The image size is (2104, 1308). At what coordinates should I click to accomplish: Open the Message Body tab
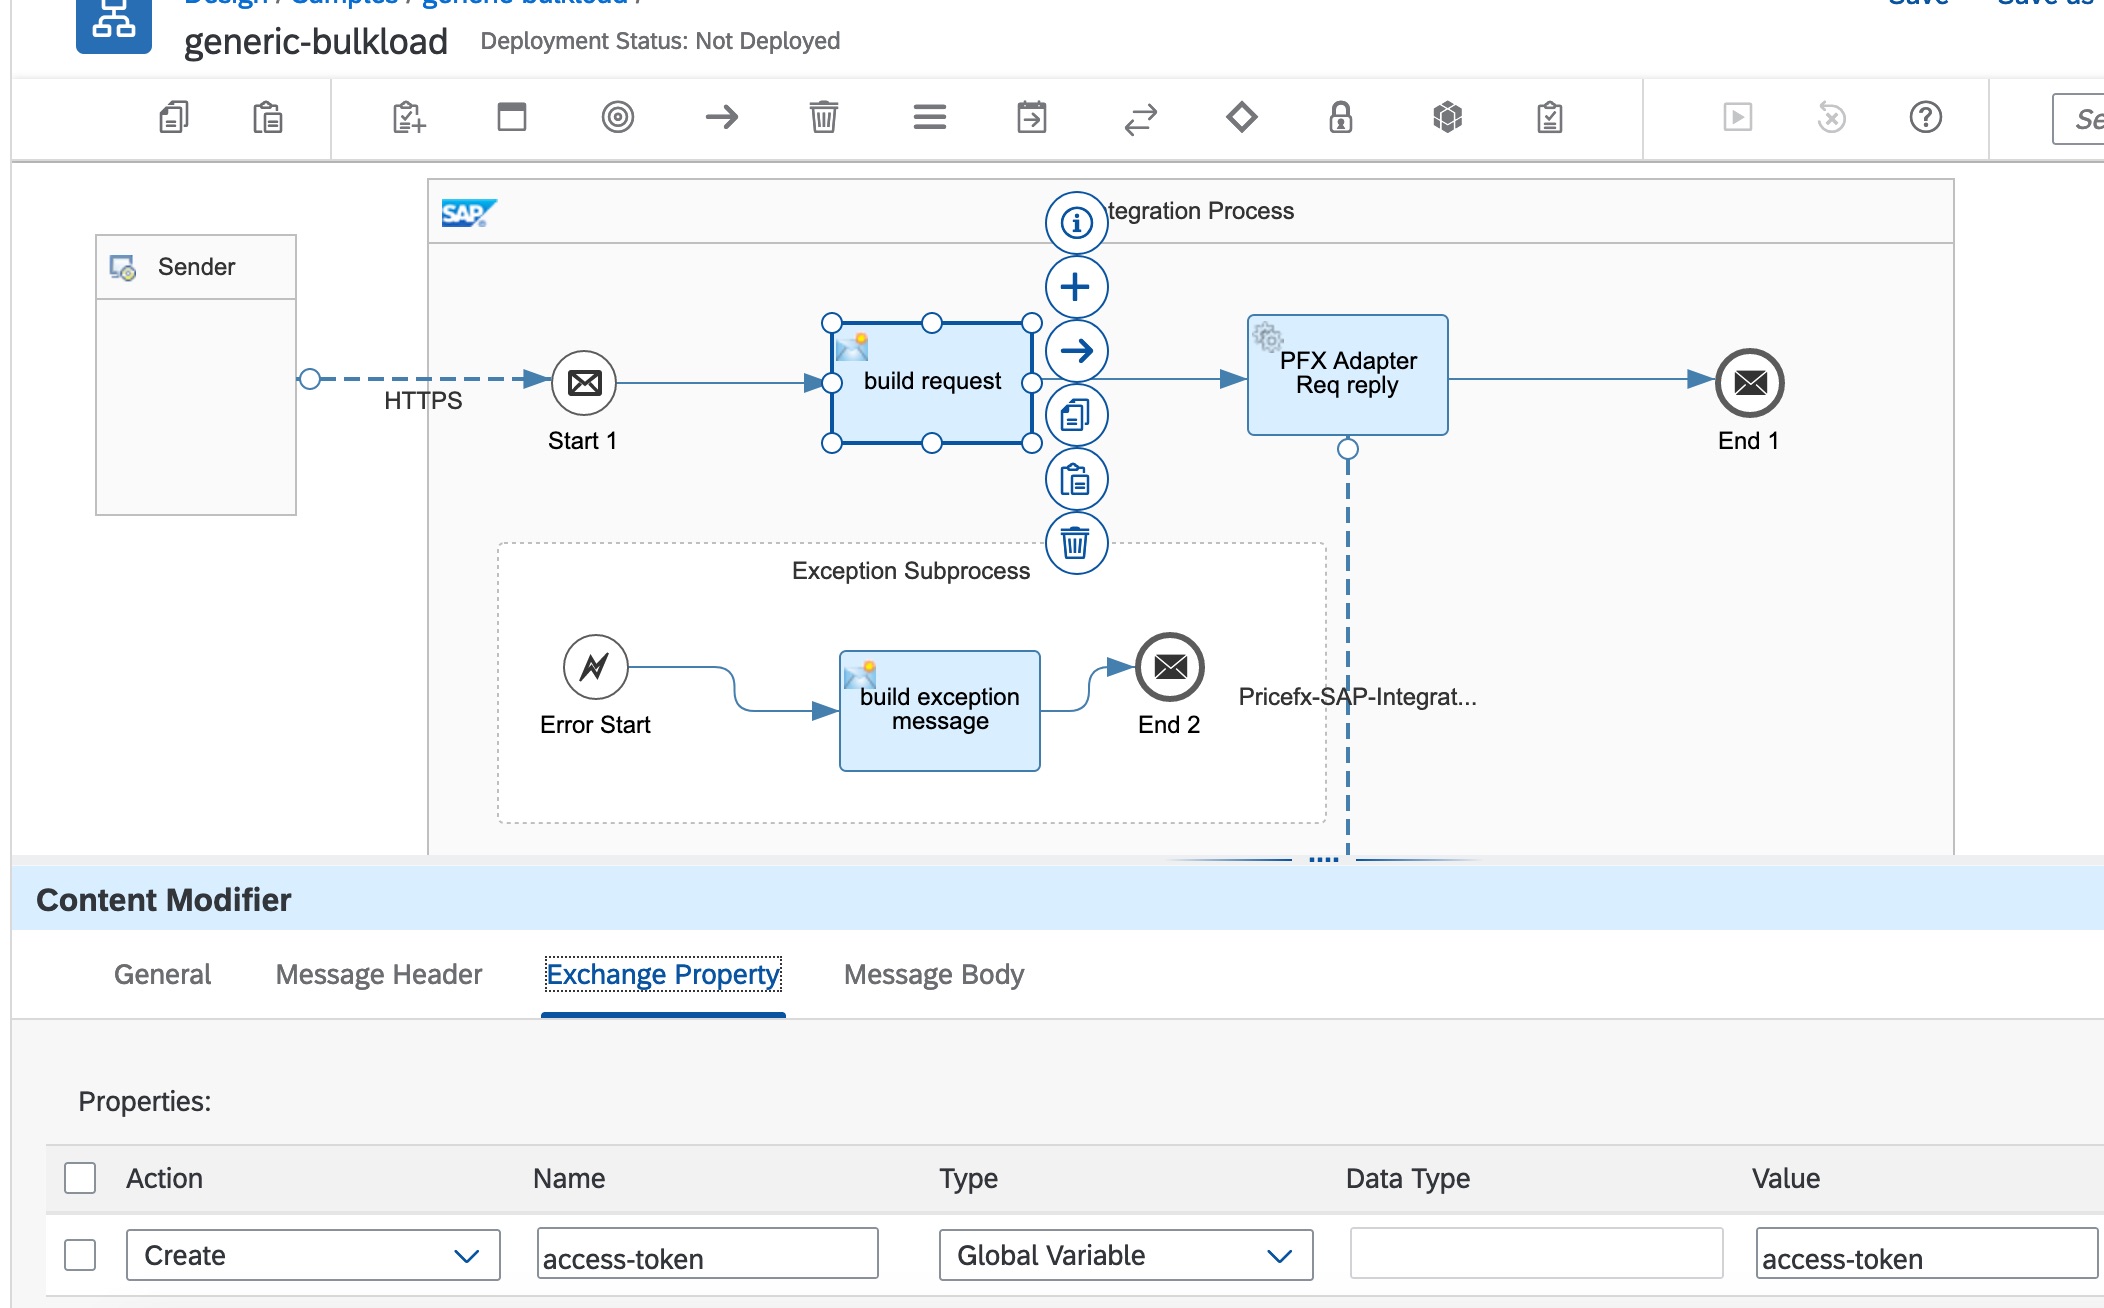pos(933,974)
